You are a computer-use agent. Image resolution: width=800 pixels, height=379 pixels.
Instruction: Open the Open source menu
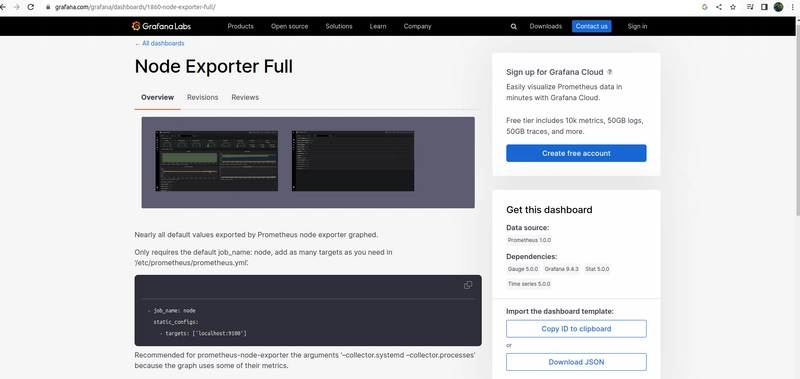(x=289, y=27)
